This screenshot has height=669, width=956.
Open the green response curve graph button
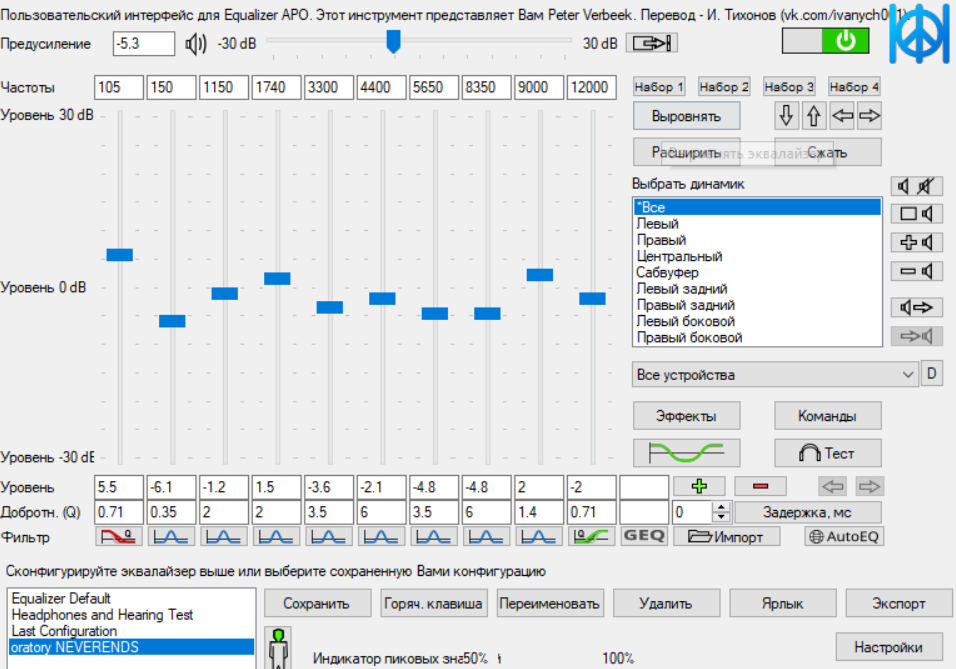[687, 453]
